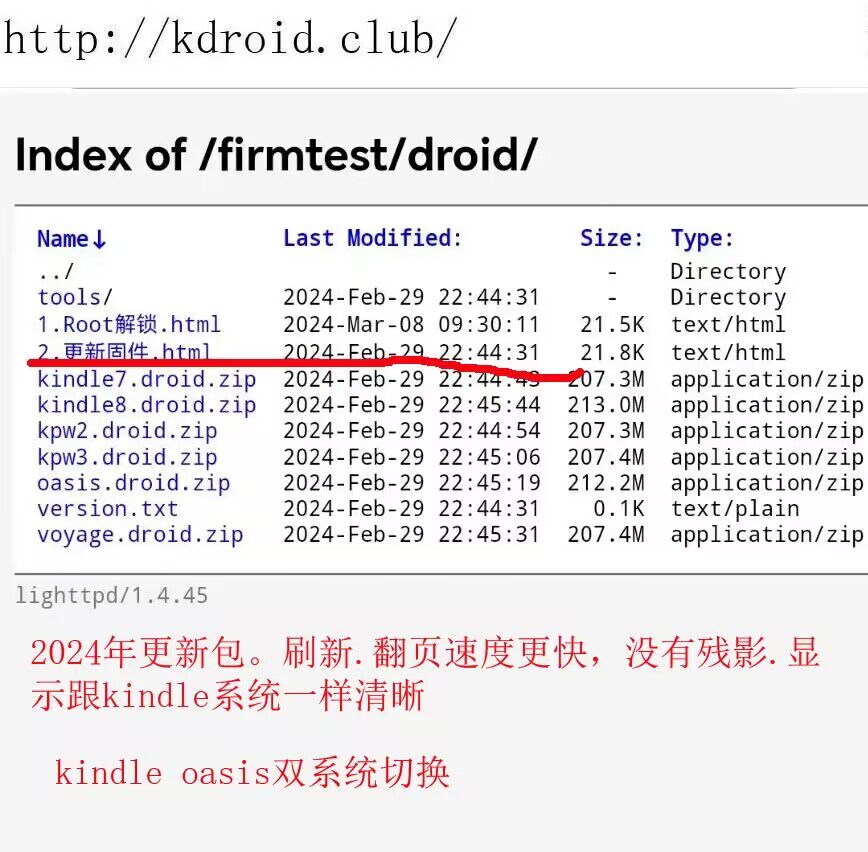Screen dimensions: 868x852
Task: Open the parent directory ../ link
Action: (x=55, y=272)
